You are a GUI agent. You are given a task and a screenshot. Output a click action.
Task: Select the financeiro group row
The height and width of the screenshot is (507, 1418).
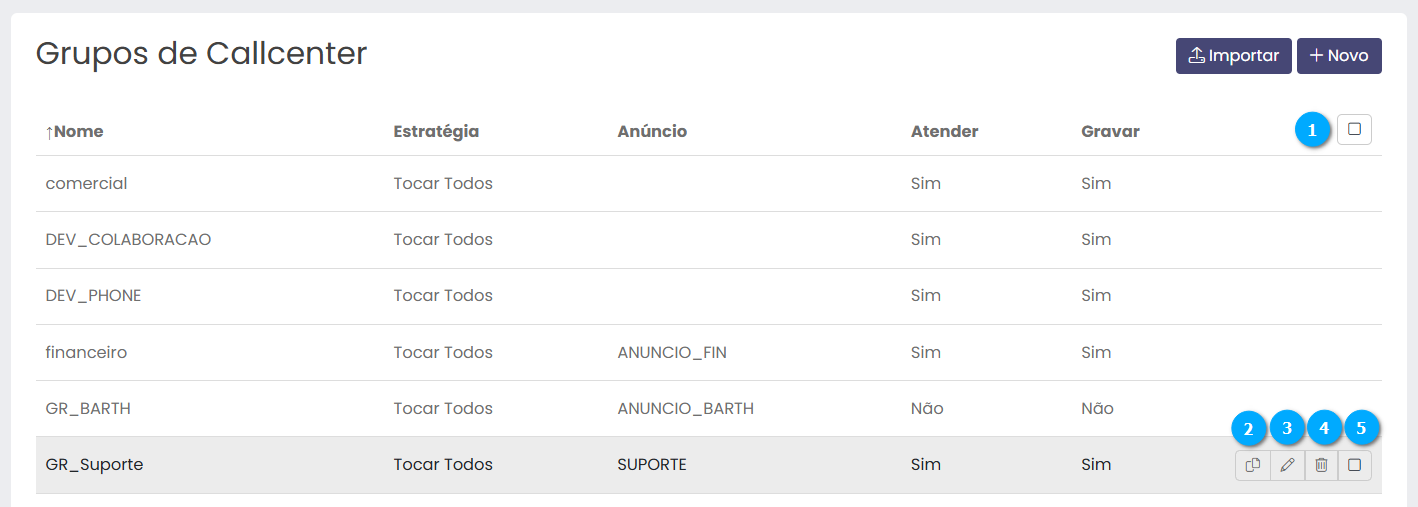(x=86, y=352)
